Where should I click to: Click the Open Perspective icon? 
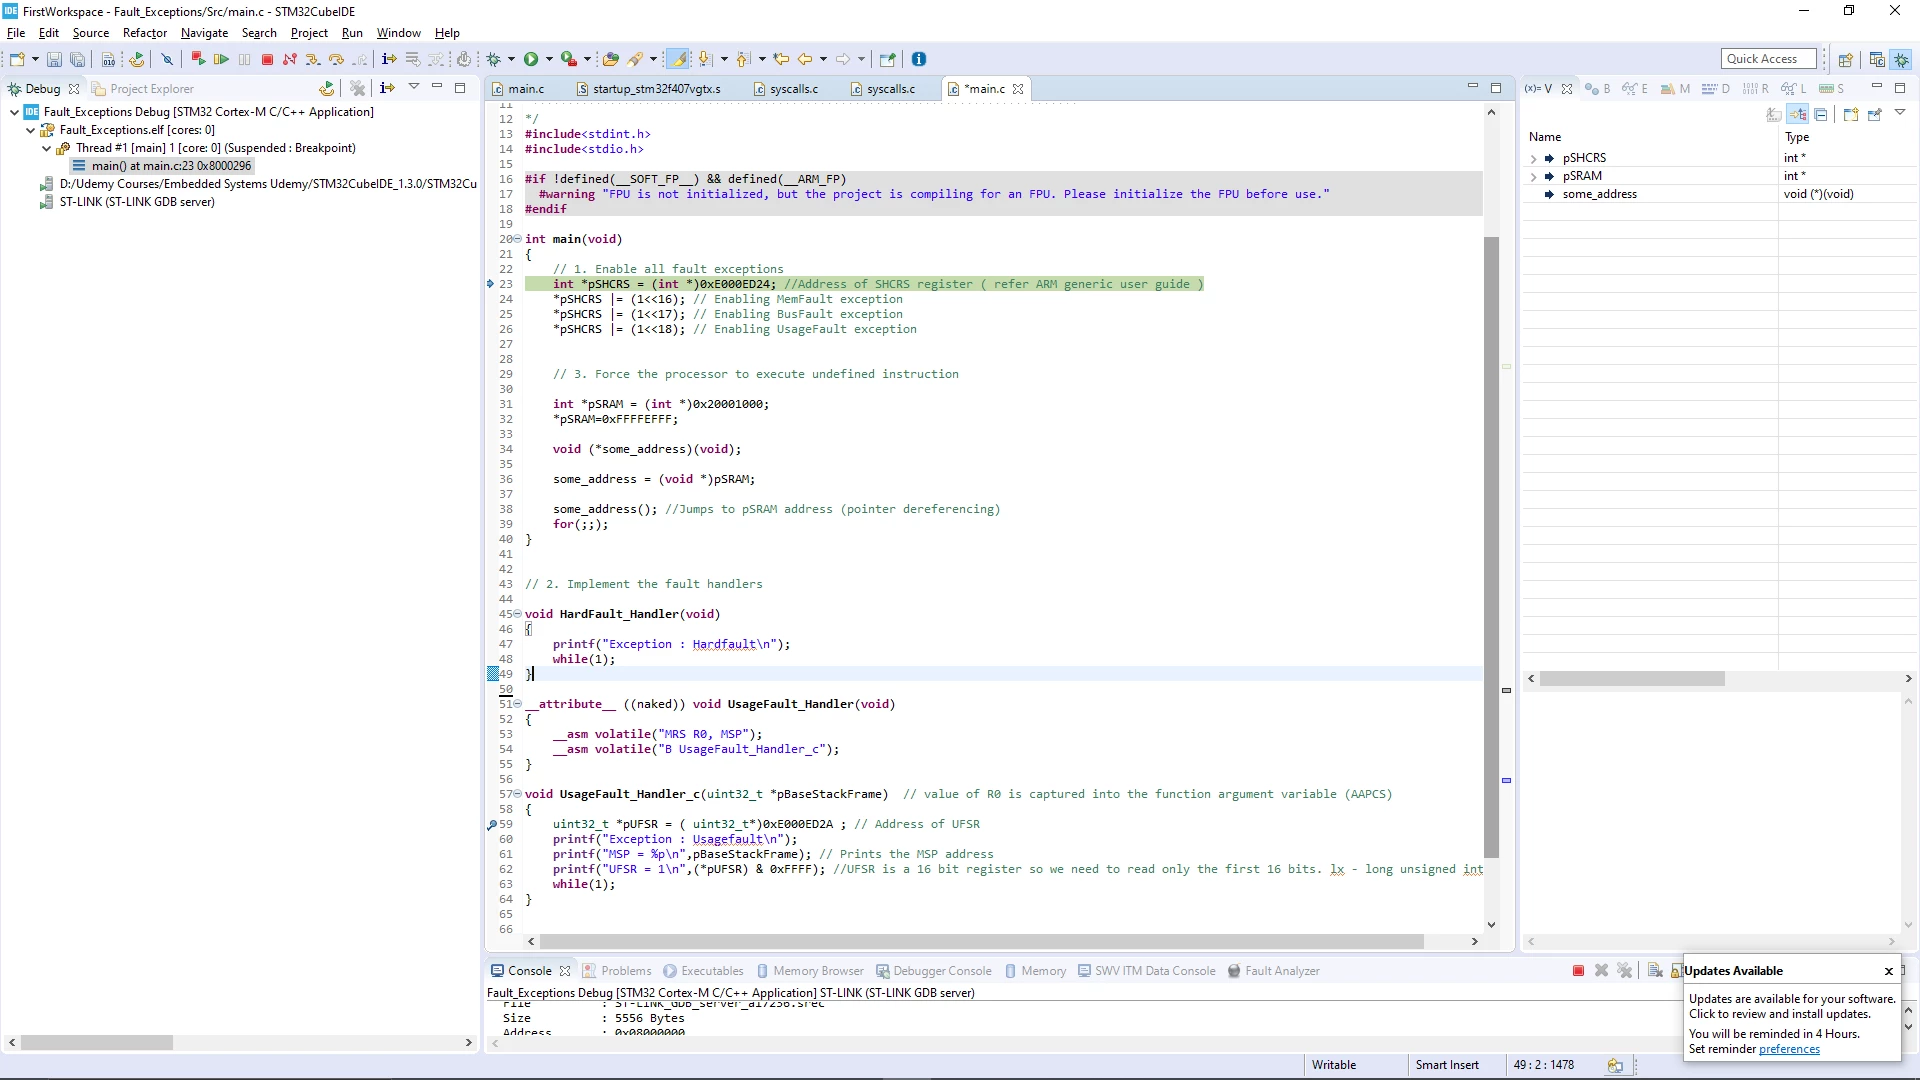coord(1846,60)
